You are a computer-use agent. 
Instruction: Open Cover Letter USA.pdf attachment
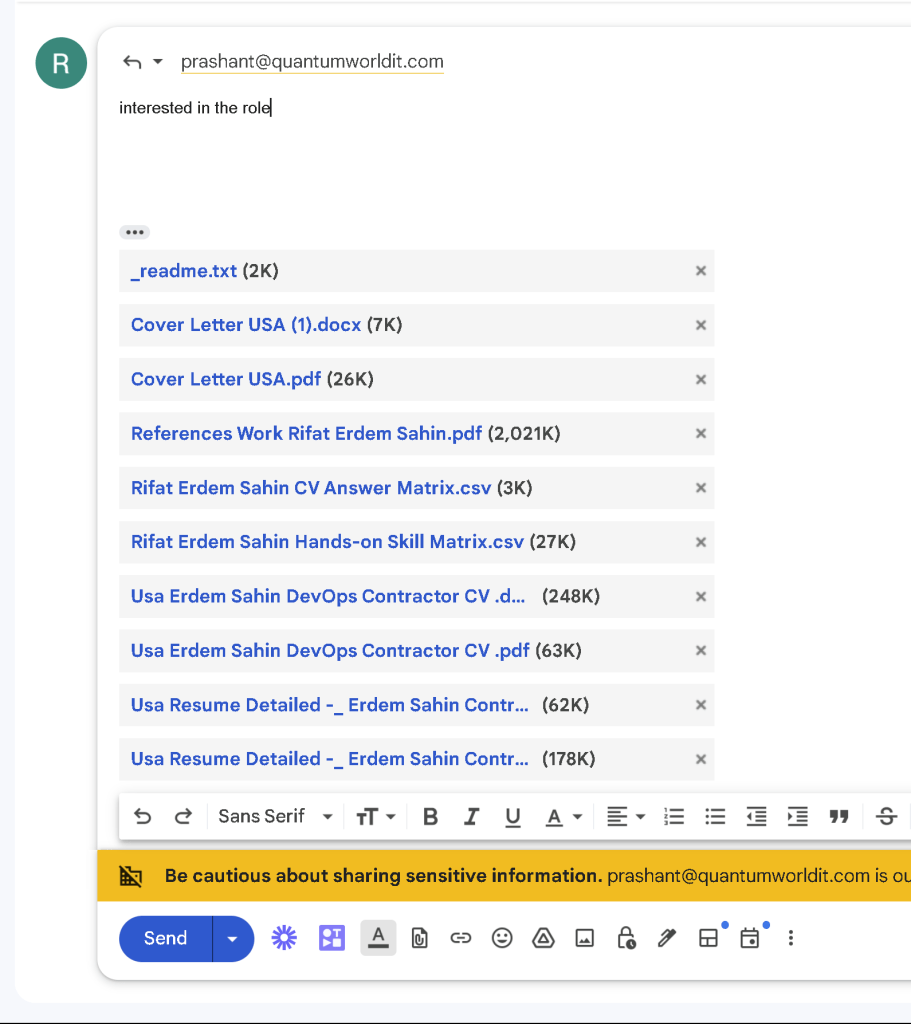pos(226,379)
